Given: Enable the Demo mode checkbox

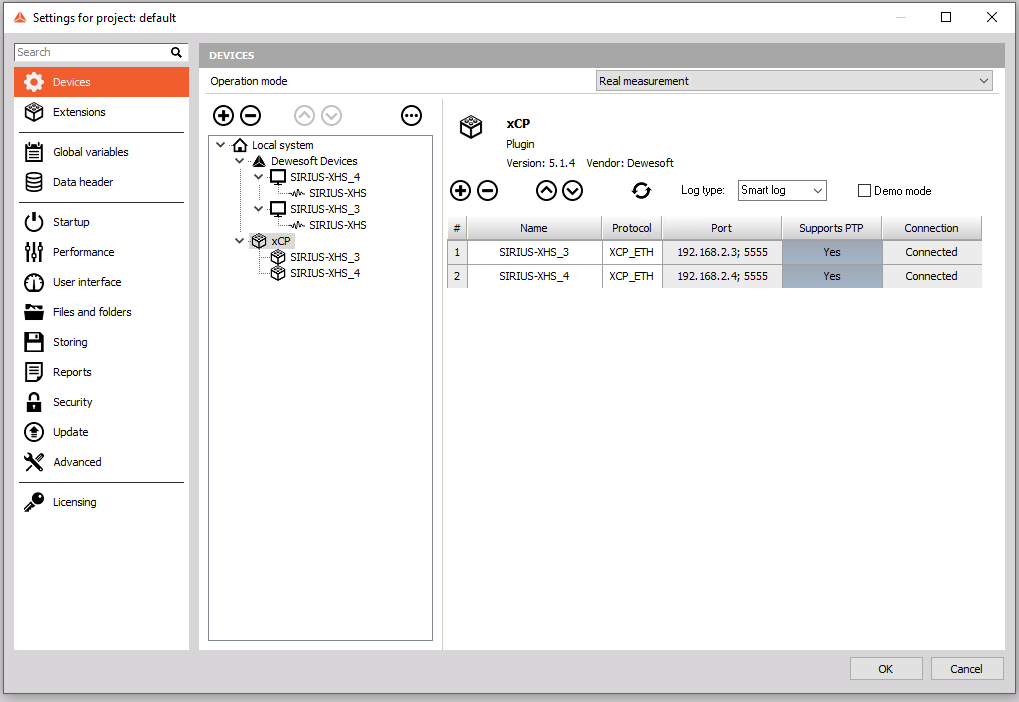Looking at the screenshot, I should (x=864, y=190).
